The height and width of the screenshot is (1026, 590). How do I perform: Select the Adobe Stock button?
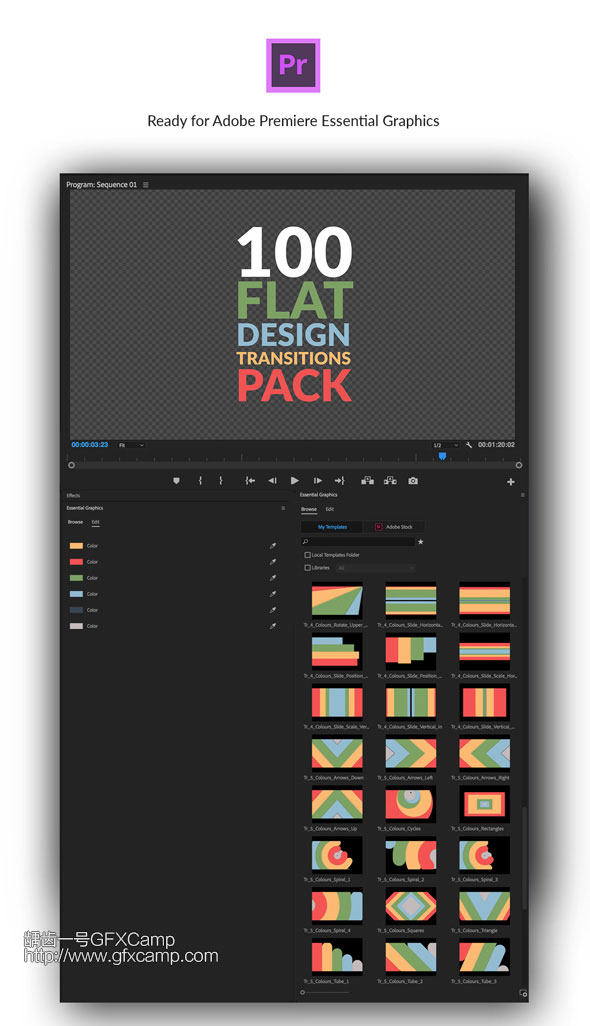[394, 527]
